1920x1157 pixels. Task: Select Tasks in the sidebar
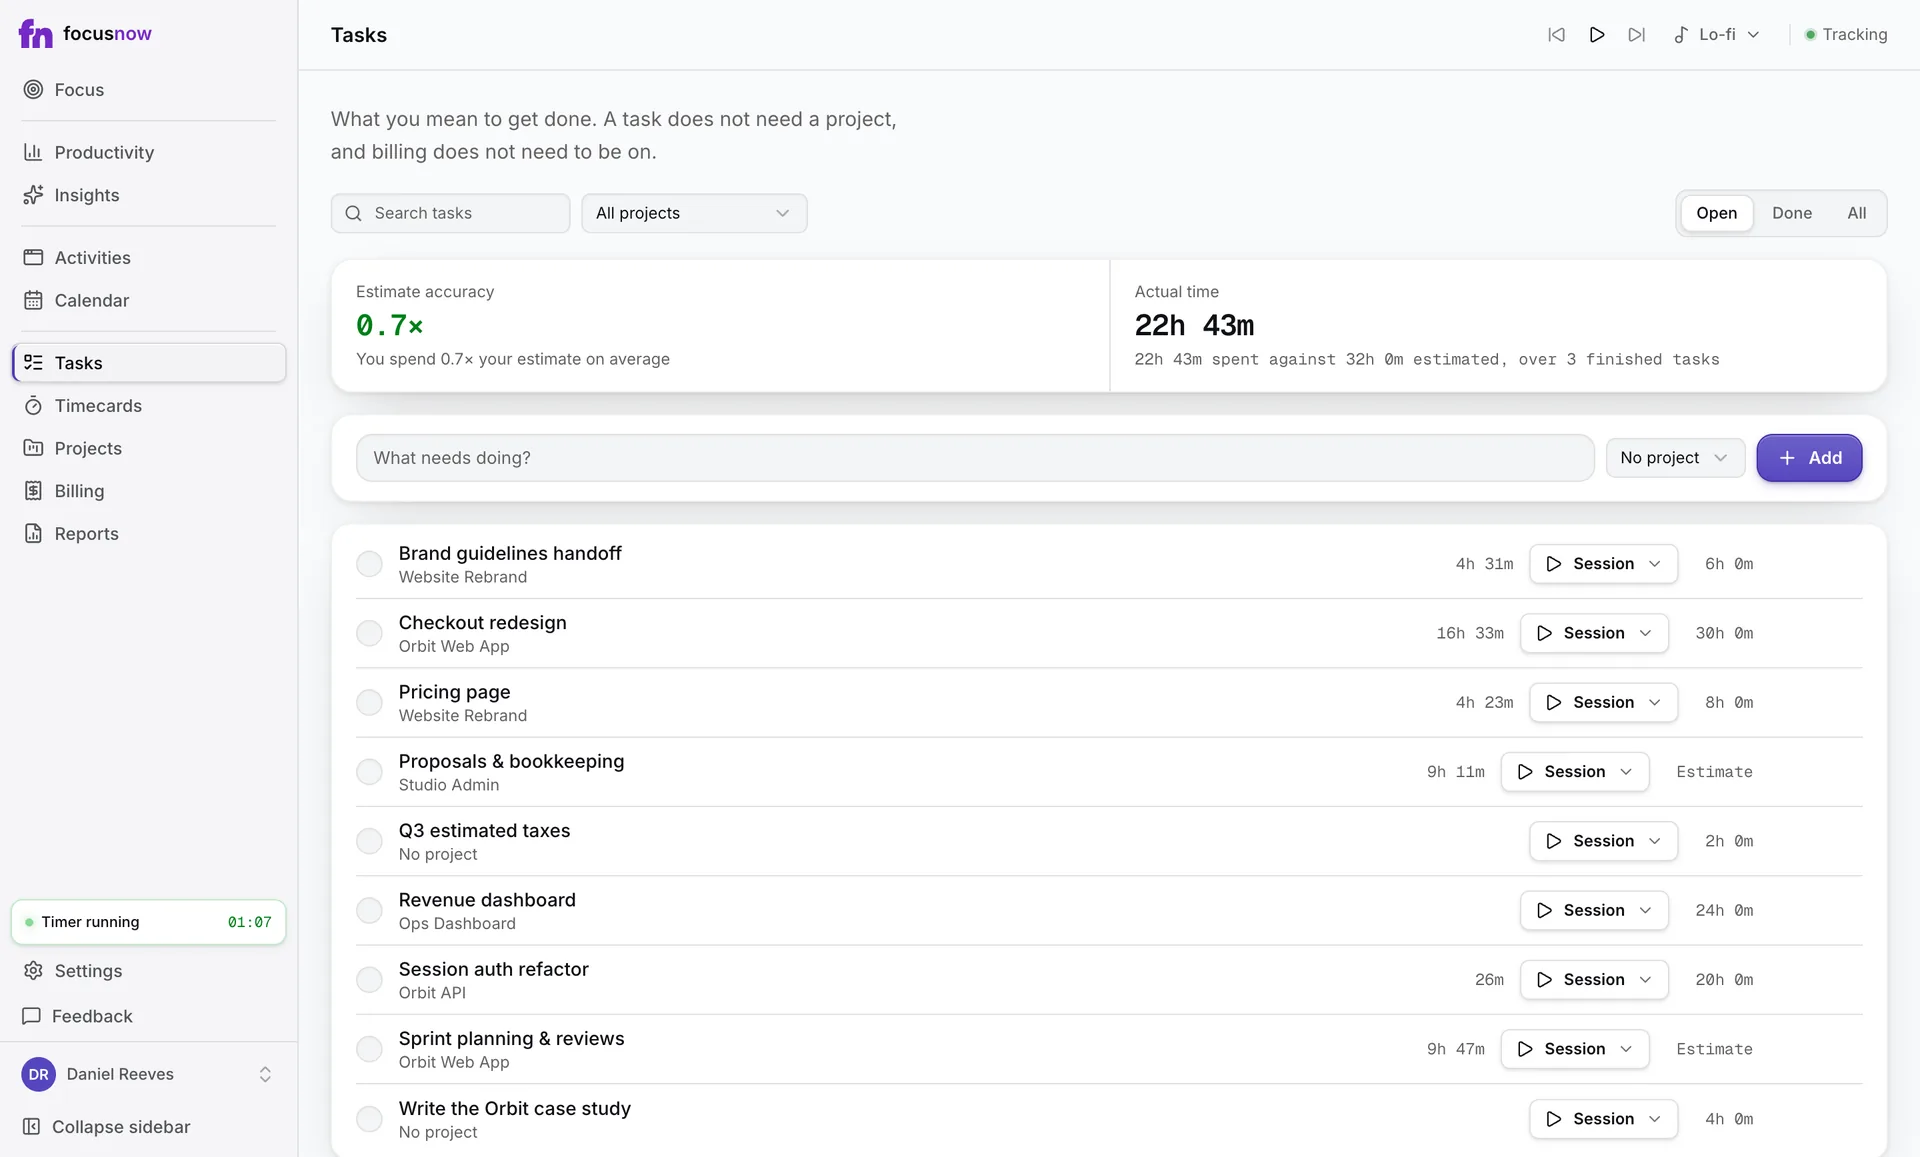click(x=149, y=363)
